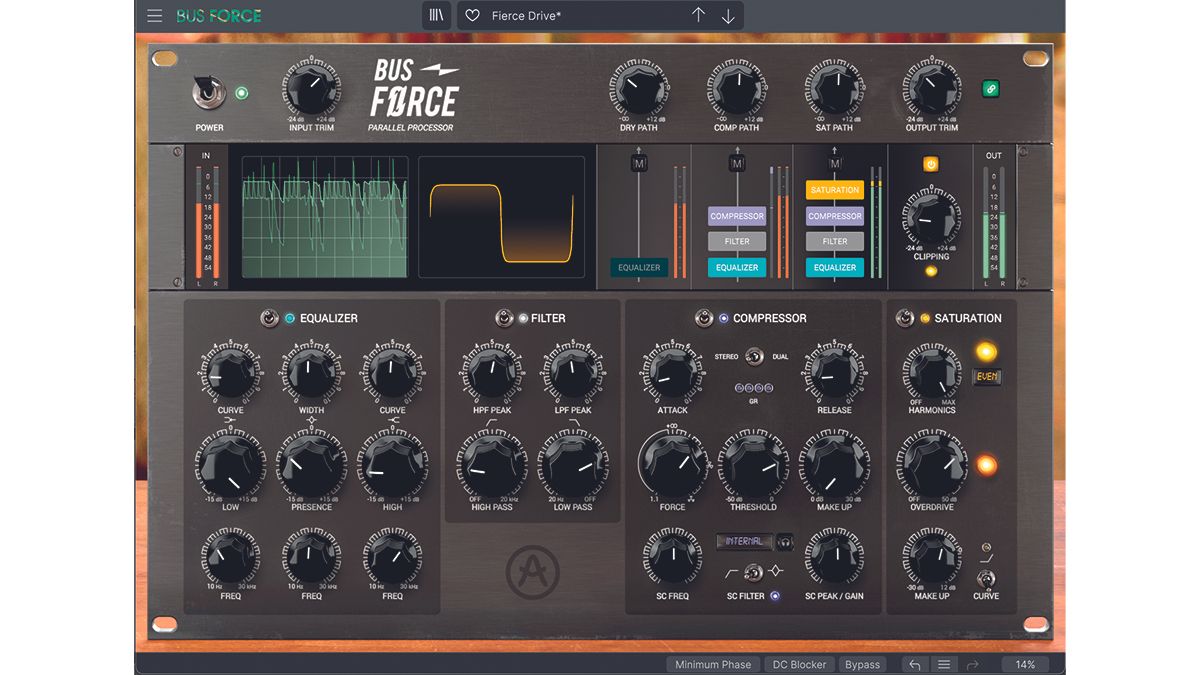Open the INTERNAL sidechain source selector
Screen dimensions: 1200x675
click(744, 541)
